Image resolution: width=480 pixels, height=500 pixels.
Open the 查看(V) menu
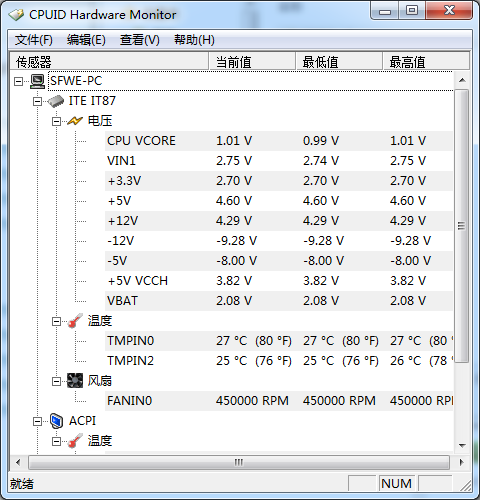(140, 40)
